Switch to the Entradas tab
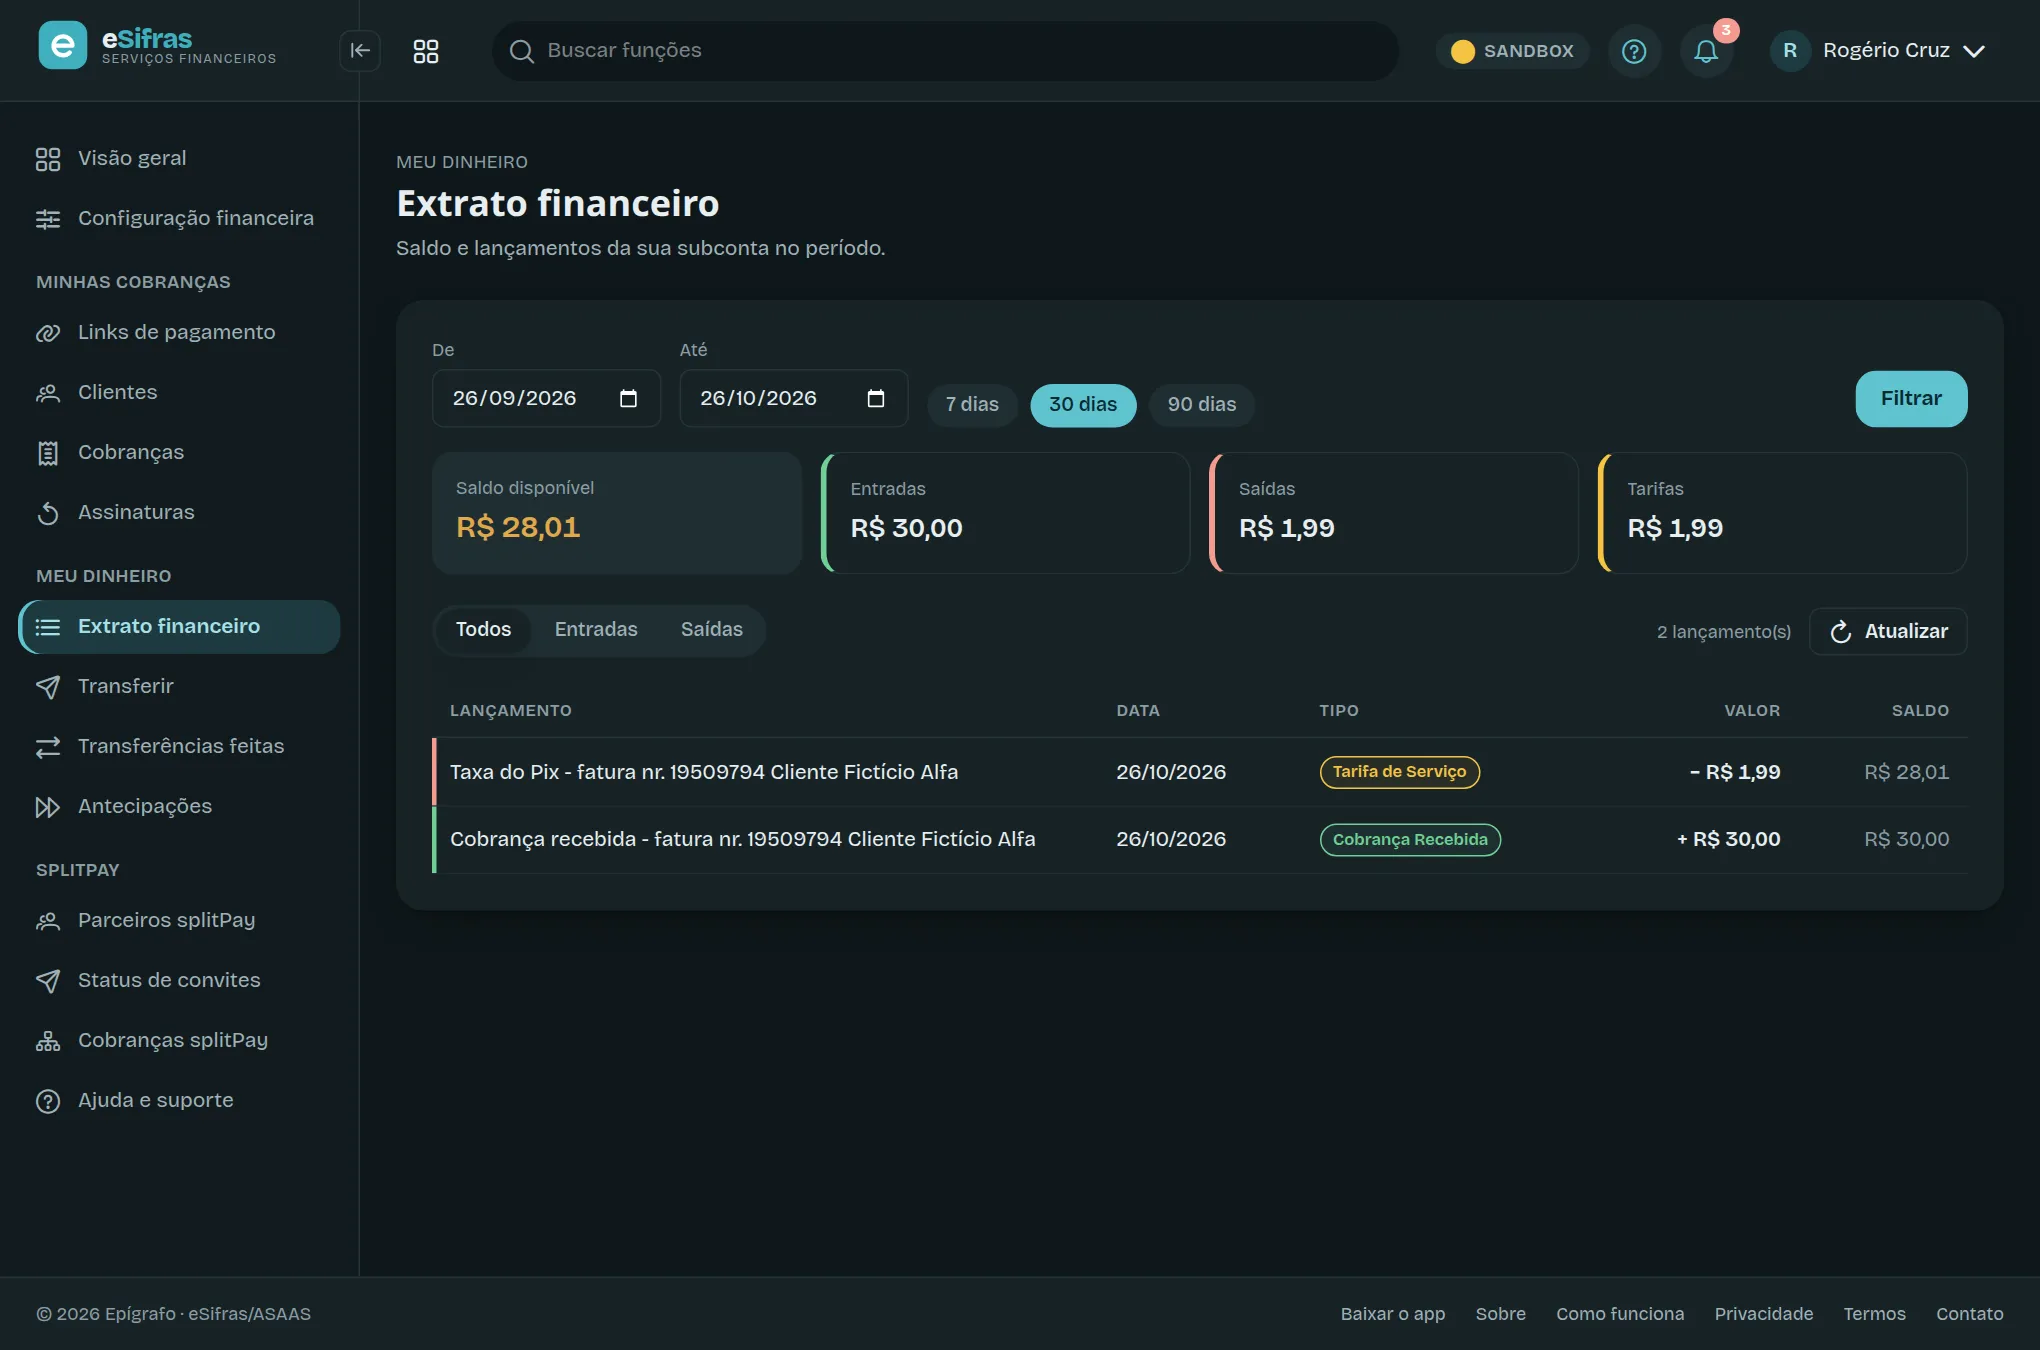Viewport: 2040px width, 1350px height. pyautogui.click(x=596, y=630)
